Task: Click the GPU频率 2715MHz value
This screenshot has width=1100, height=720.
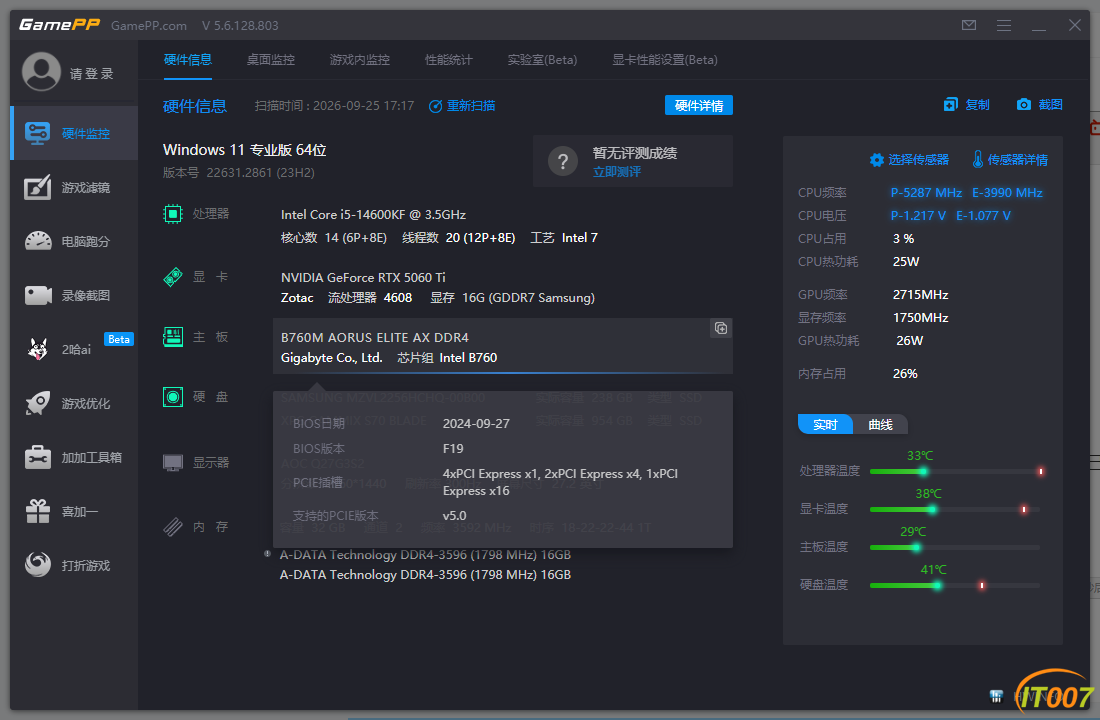Action: (x=920, y=295)
